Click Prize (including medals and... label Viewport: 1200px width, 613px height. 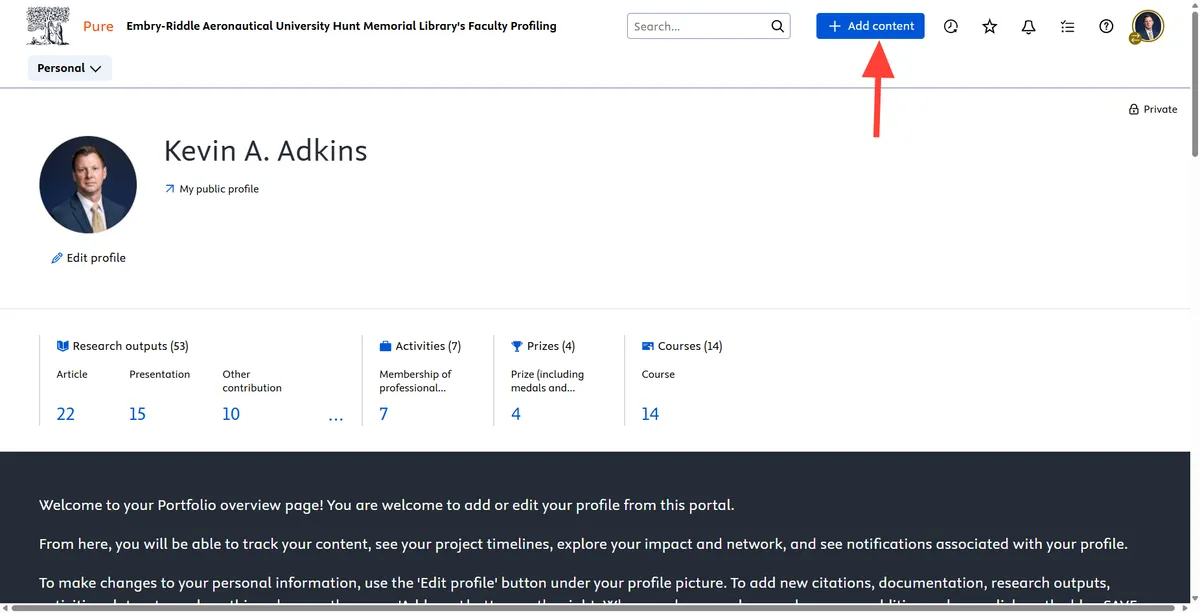pos(547,381)
